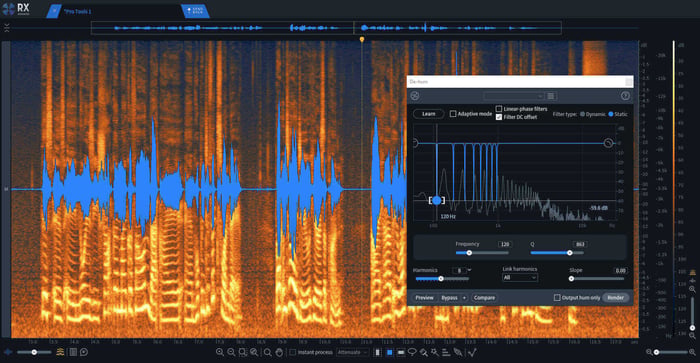Screen dimensions: 700x363
Task: Enable the Linear-phase filters checkbox
Action: coord(499,109)
